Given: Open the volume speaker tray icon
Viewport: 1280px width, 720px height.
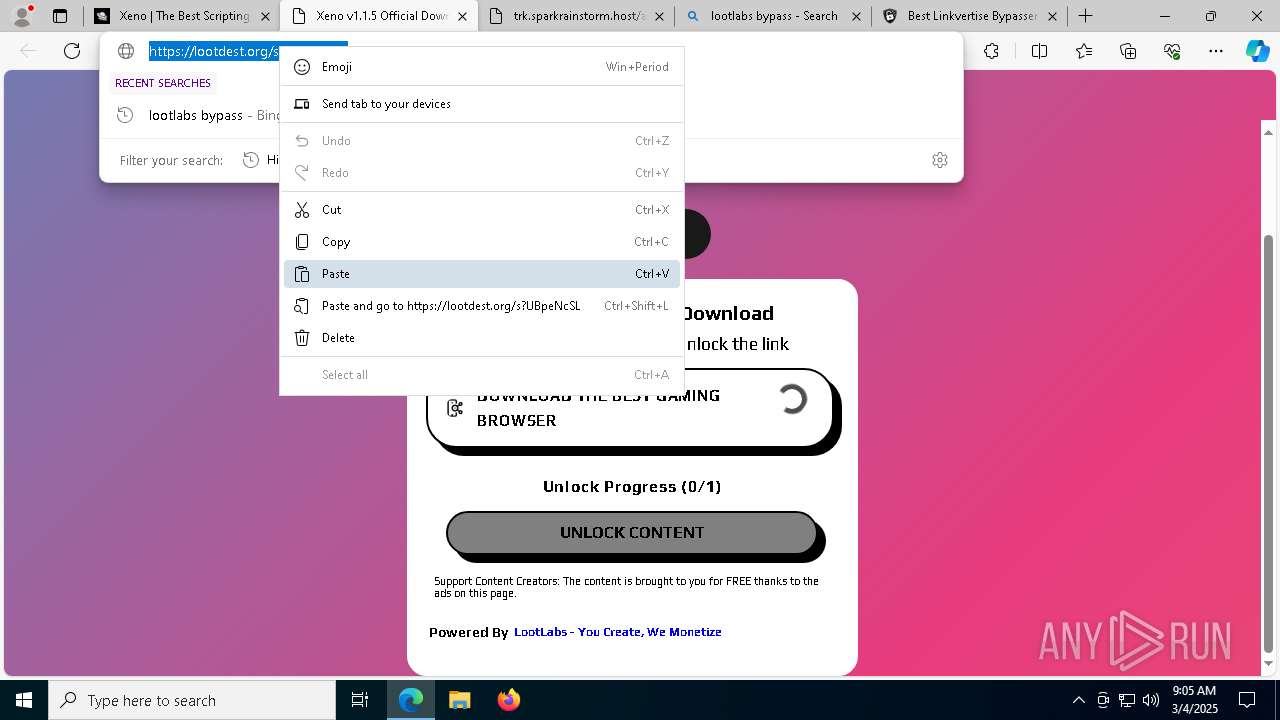Looking at the screenshot, I should tap(1150, 700).
